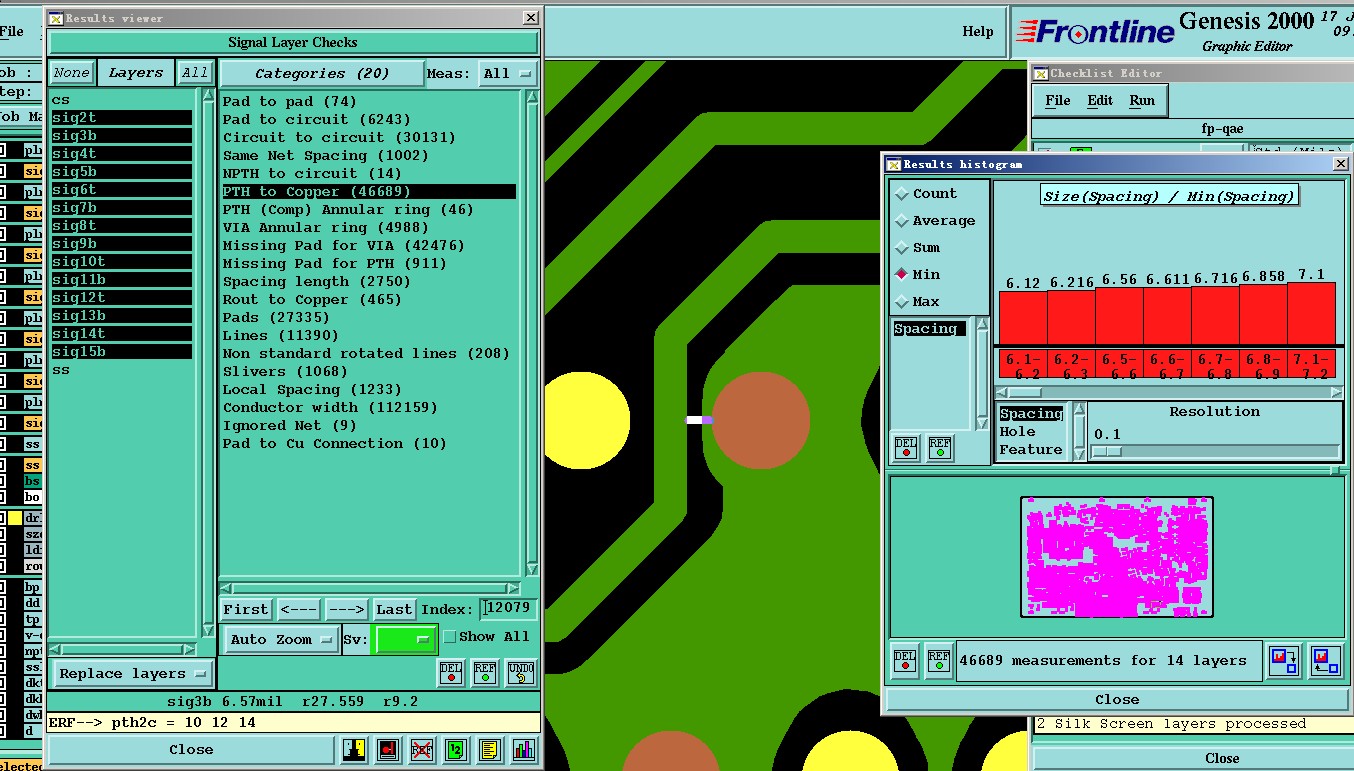This screenshot has width=1354, height=771.
Task: Select the Average radio option
Action: point(935,221)
